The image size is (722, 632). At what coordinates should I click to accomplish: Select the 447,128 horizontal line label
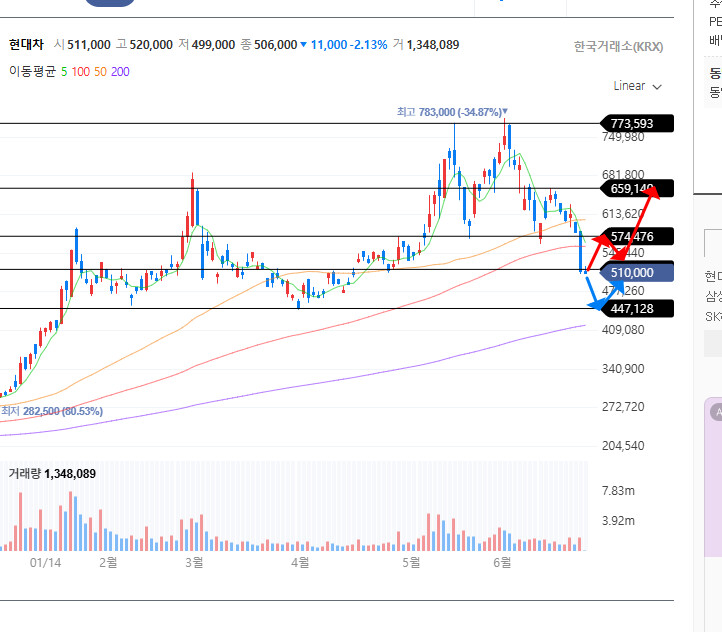[x=637, y=308]
